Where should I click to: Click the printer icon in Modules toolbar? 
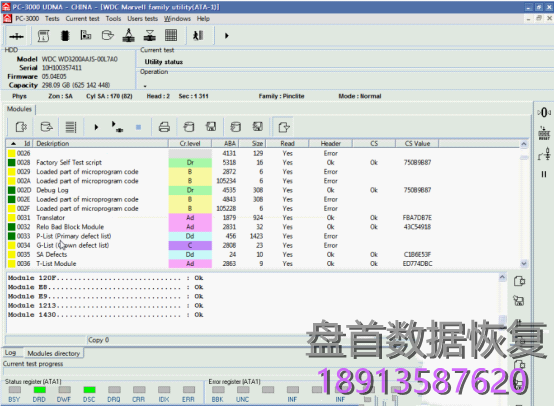point(164,127)
